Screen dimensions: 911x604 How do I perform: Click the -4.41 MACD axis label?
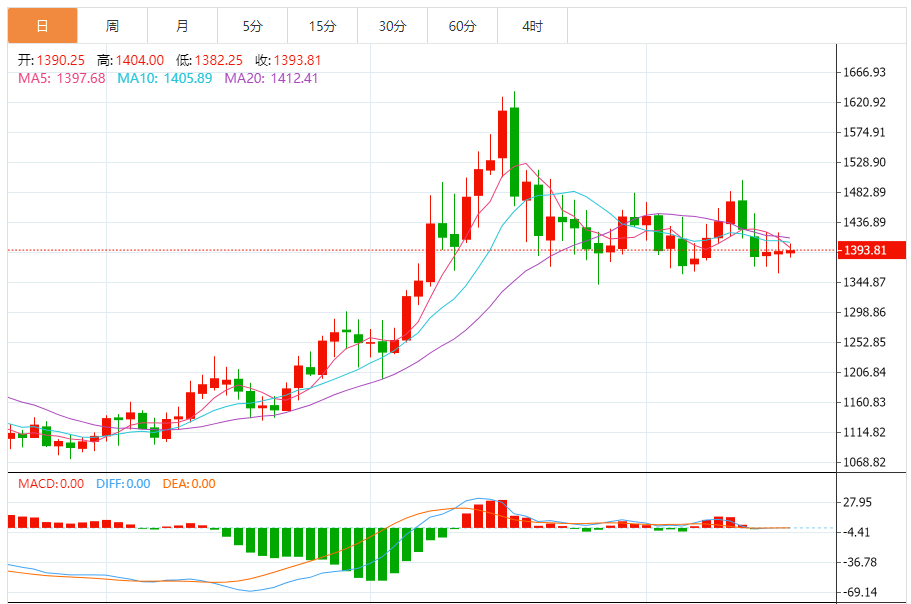tap(856, 533)
